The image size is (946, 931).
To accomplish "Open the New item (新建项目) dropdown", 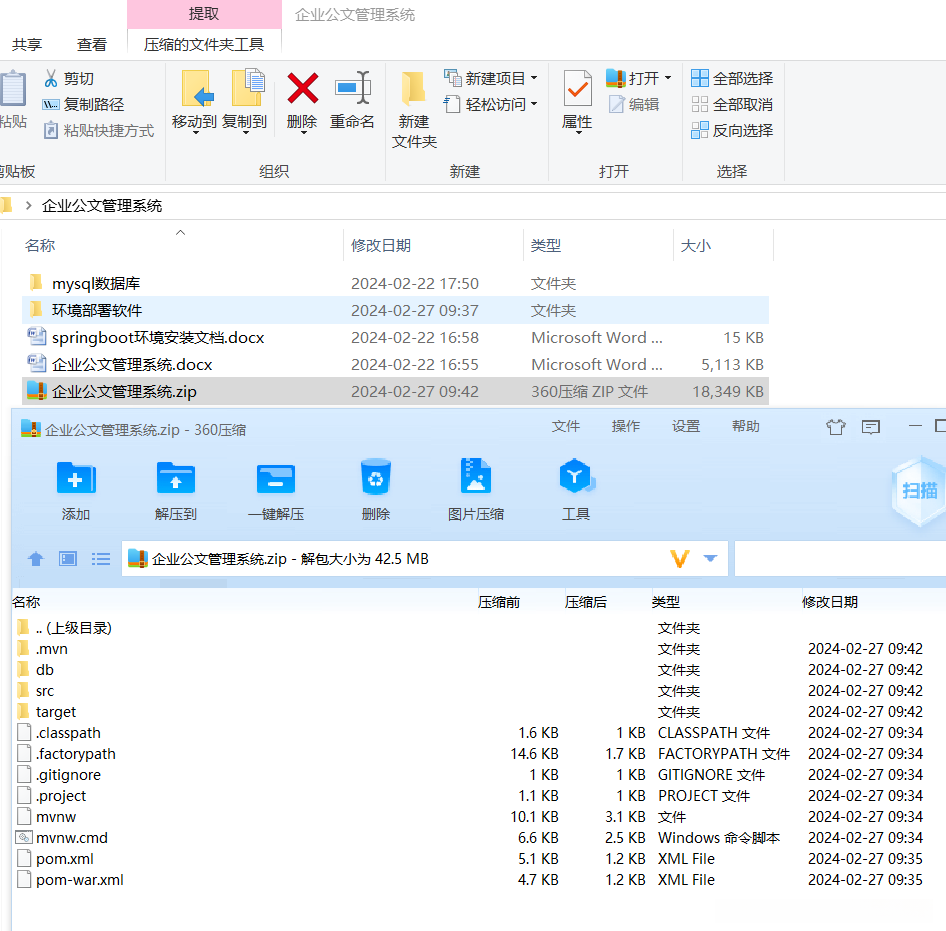I will click(x=534, y=78).
